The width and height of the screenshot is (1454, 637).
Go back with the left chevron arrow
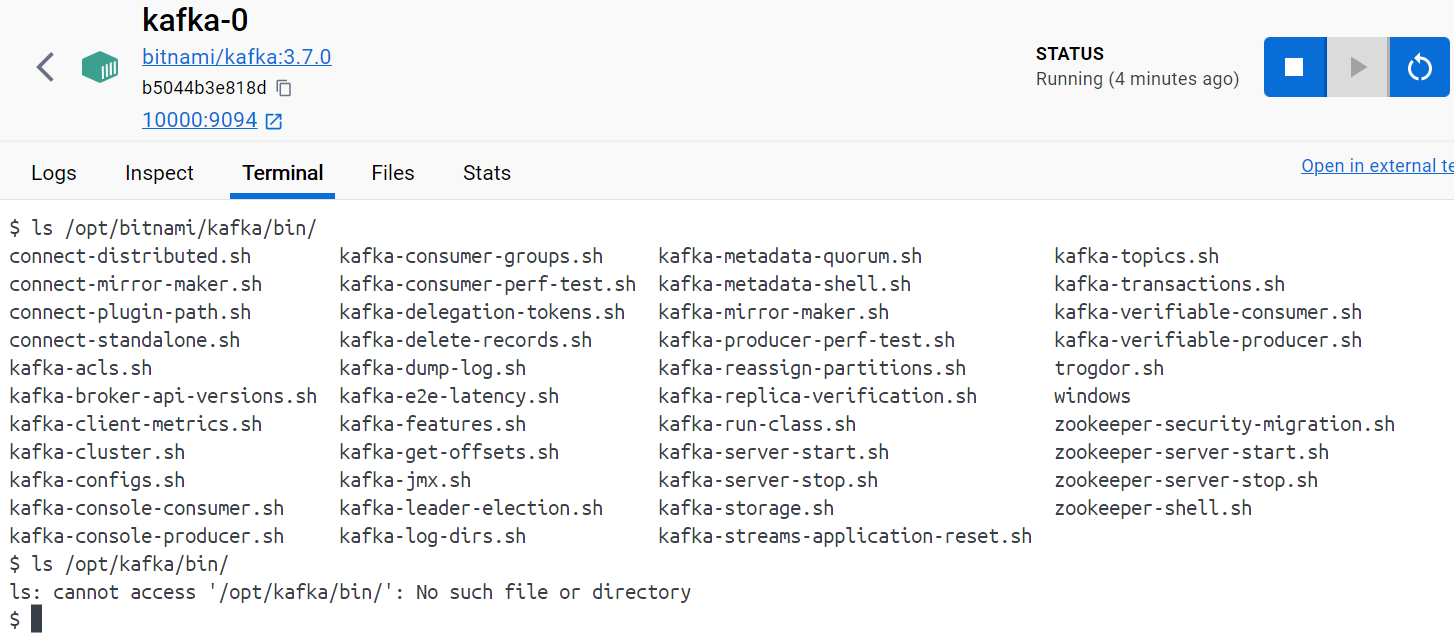click(x=45, y=68)
